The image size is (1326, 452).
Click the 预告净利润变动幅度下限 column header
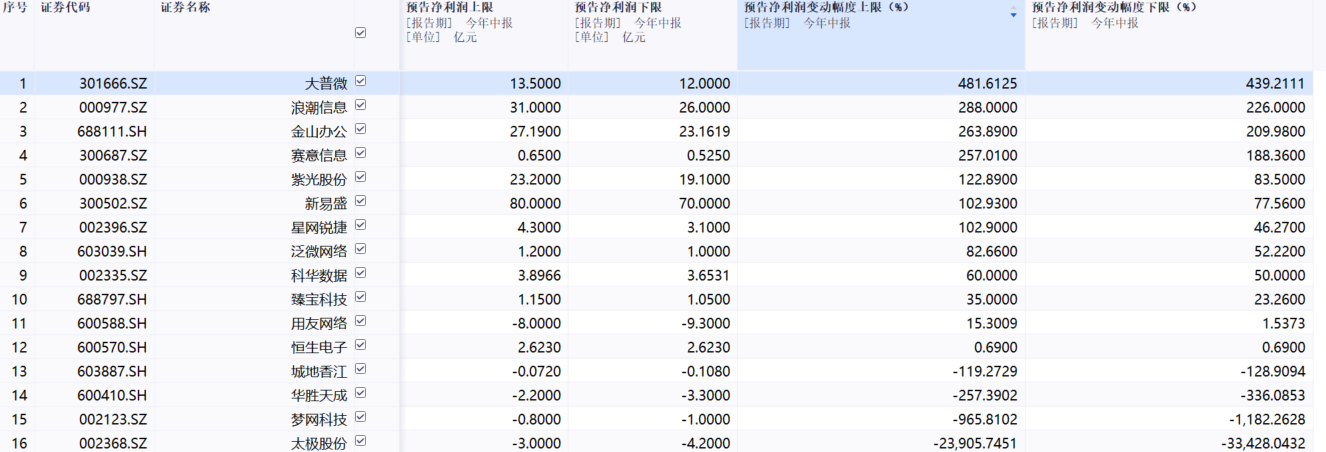pos(1114,7)
